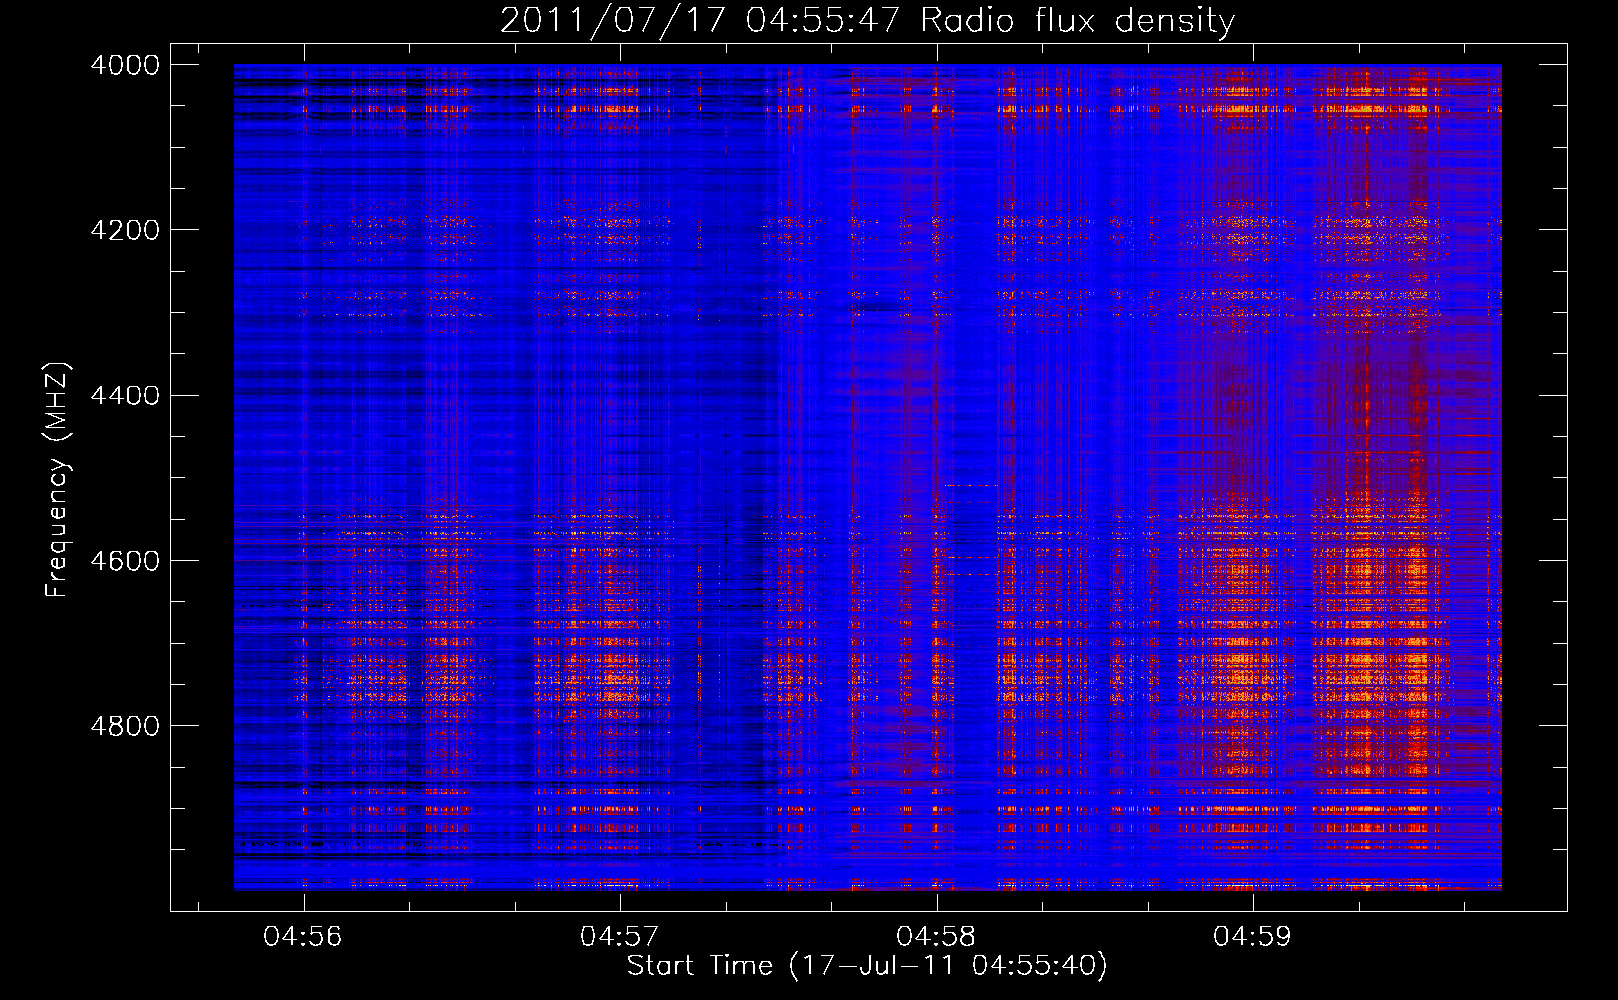Image resolution: width=1618 pixels, height=1000 pixels.
Task: Click the 4000 frequency tick label
Action: (x=125, y=65)
